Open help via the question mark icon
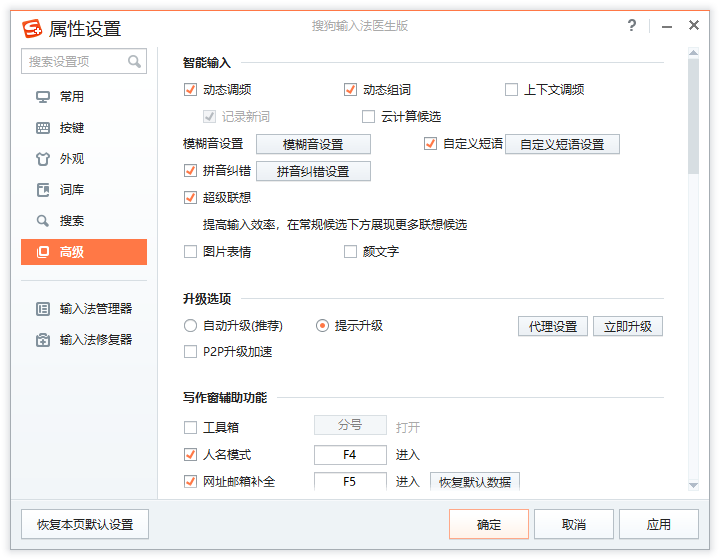This screenshot has width=720, height=560. coord(632,25)
